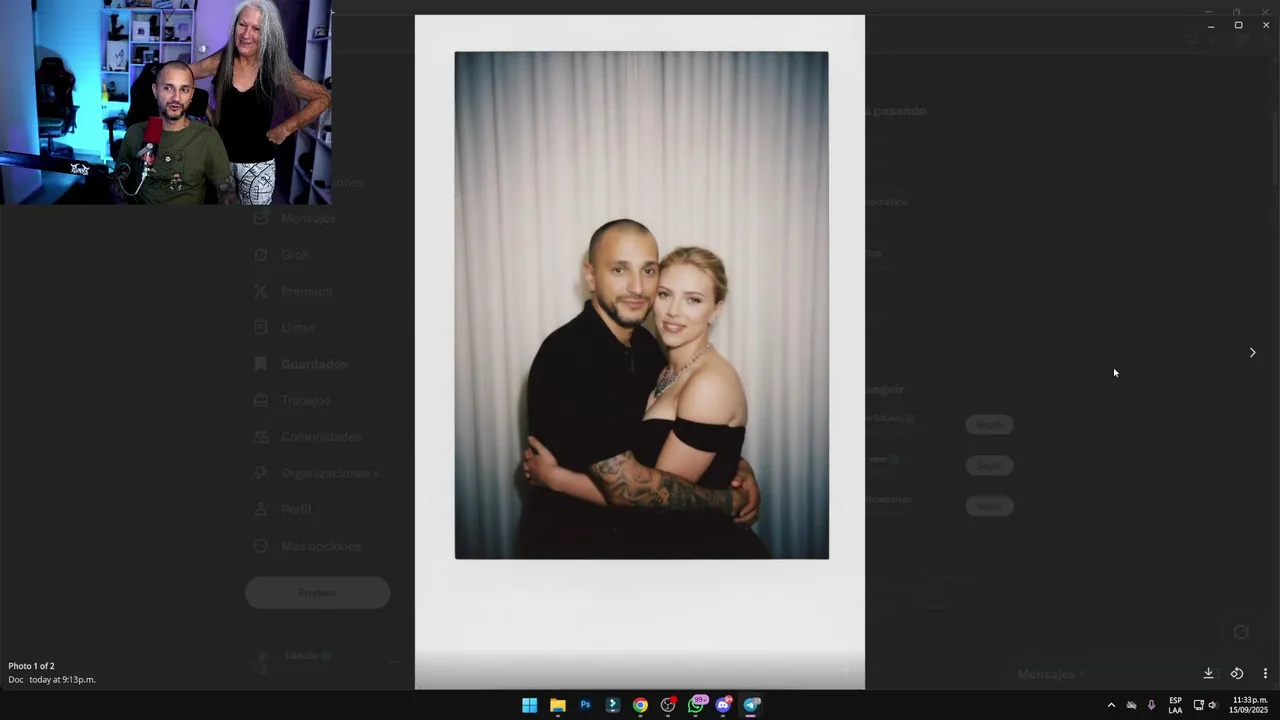Image resolution: width=1280 pixels, height=720 pixels.
Task: Restore down the media viewer window
Action: click(x=1238, y=25)
